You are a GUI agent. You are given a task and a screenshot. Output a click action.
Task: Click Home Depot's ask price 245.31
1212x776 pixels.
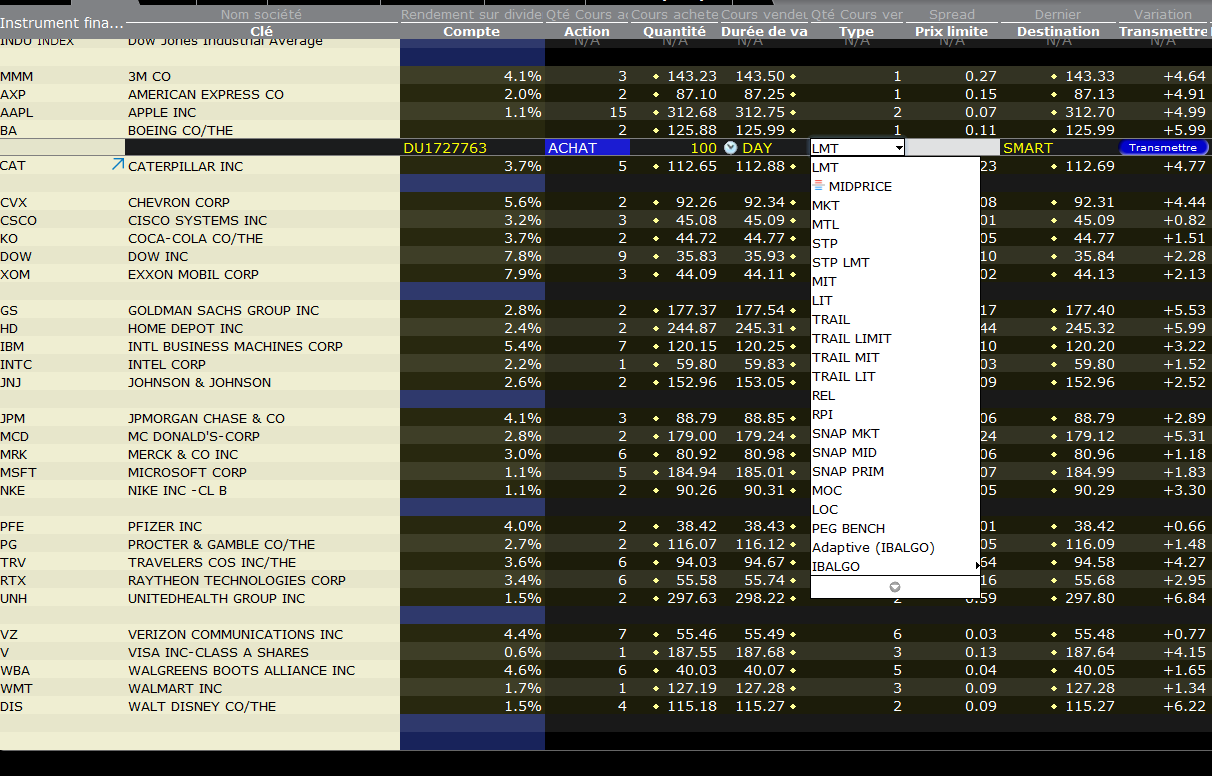point(760,328)
